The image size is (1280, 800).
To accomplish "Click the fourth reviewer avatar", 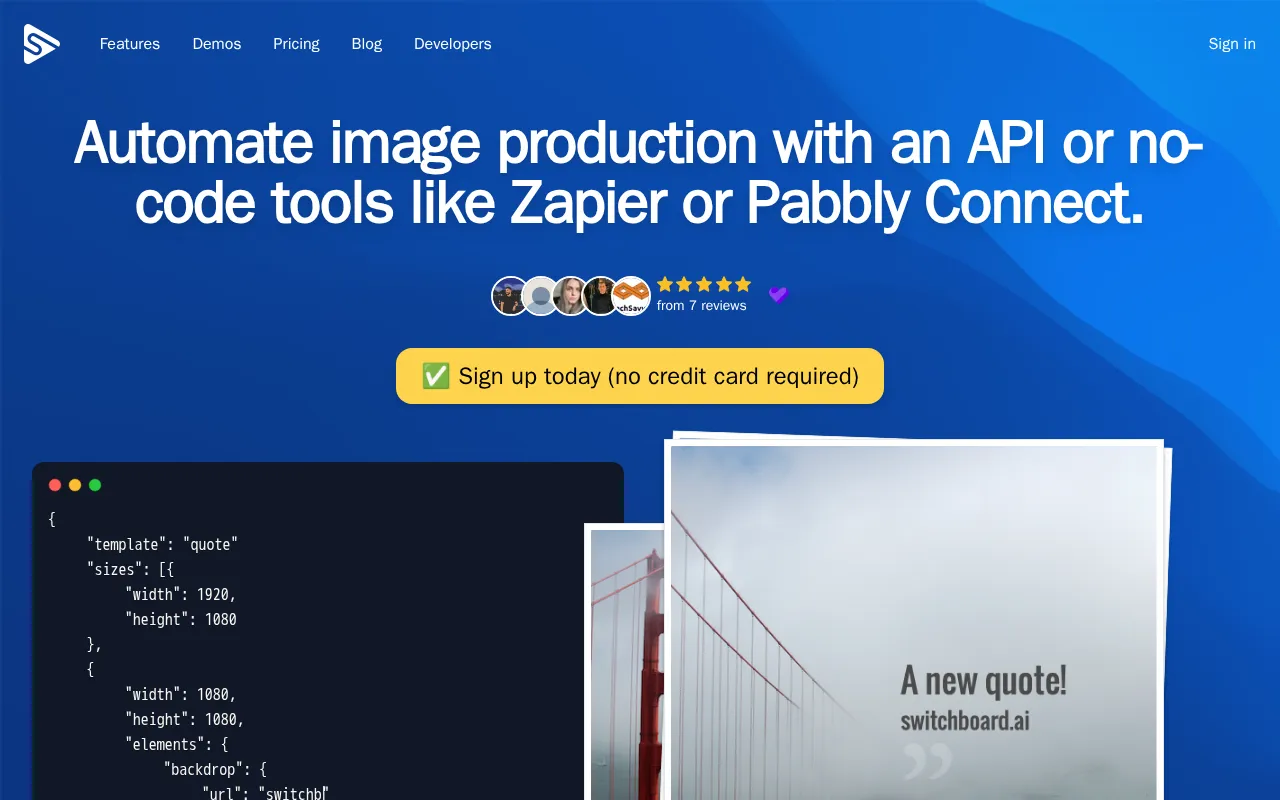I will (600, 296).
